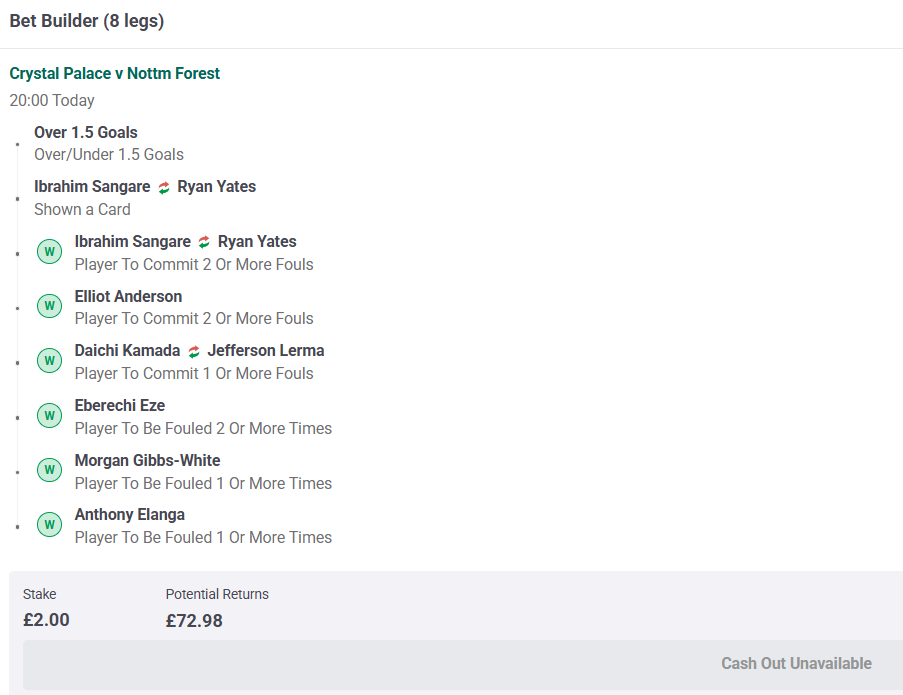The width and height of the screenshot is (903, 695).
Task: Click the Elliot Anderson player name
Action: (128, 297)
